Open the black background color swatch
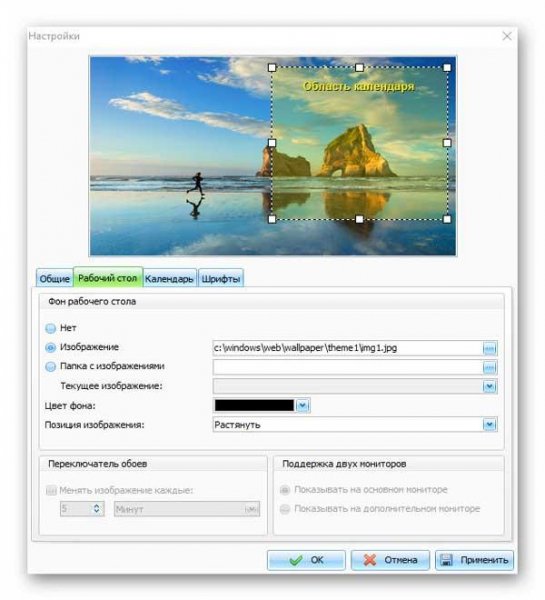Image resolution: width=545 pixels, height=600 pixels. coord(254,405)
